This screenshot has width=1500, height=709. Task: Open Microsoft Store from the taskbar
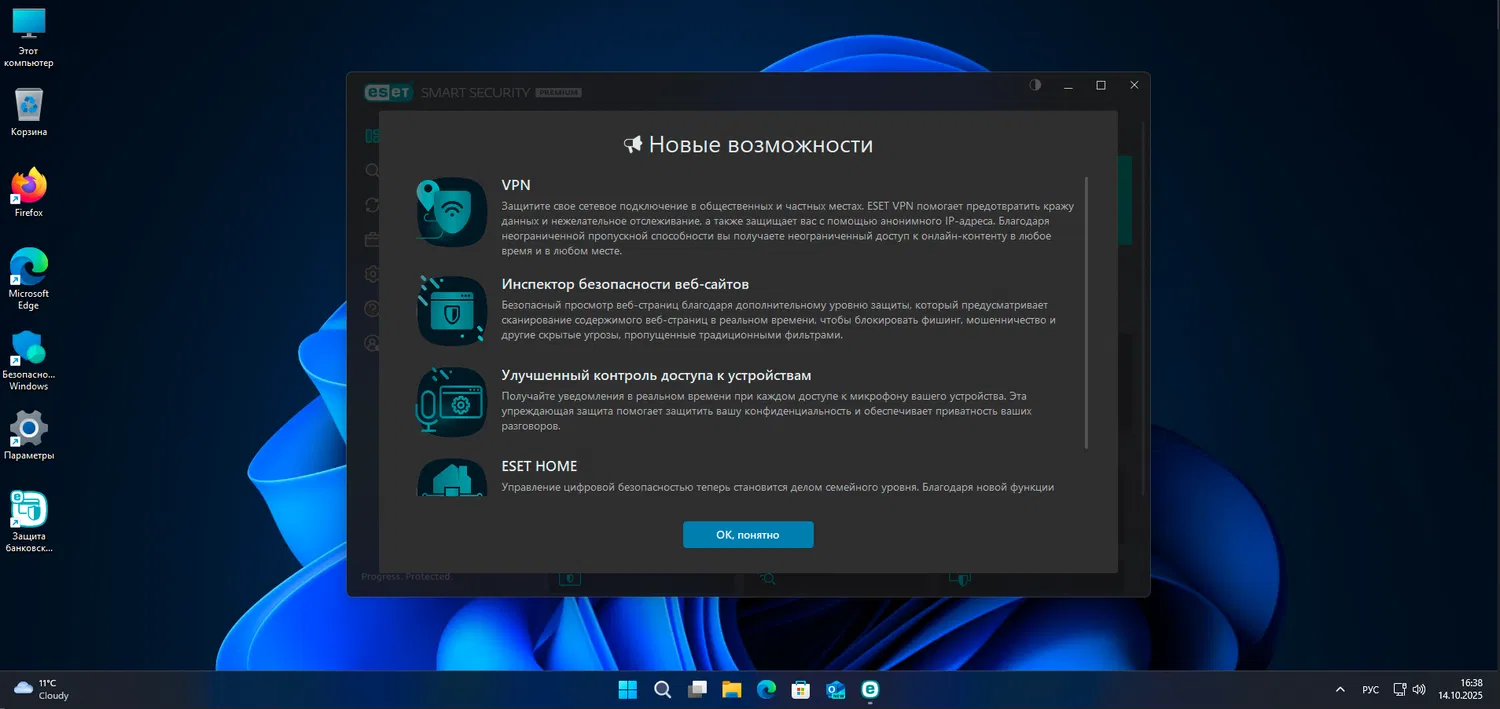pos(800,689)
